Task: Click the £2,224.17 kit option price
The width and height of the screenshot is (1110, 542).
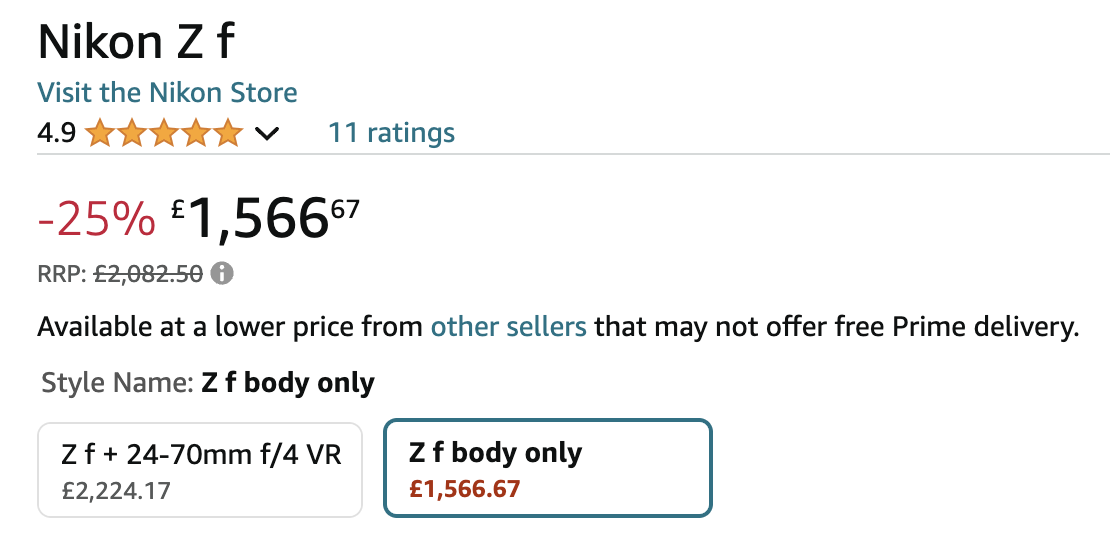Action: 116,490
